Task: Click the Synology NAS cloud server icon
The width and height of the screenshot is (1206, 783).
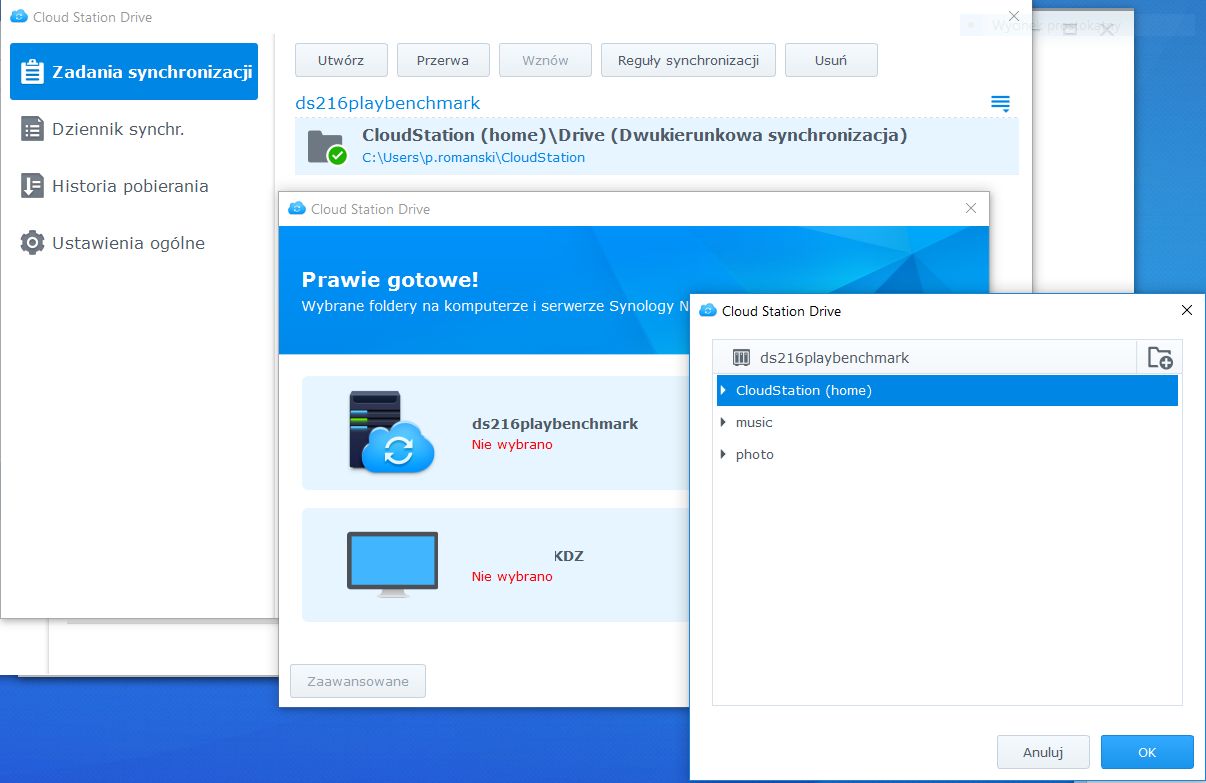Action: click(x=391, y=432)
